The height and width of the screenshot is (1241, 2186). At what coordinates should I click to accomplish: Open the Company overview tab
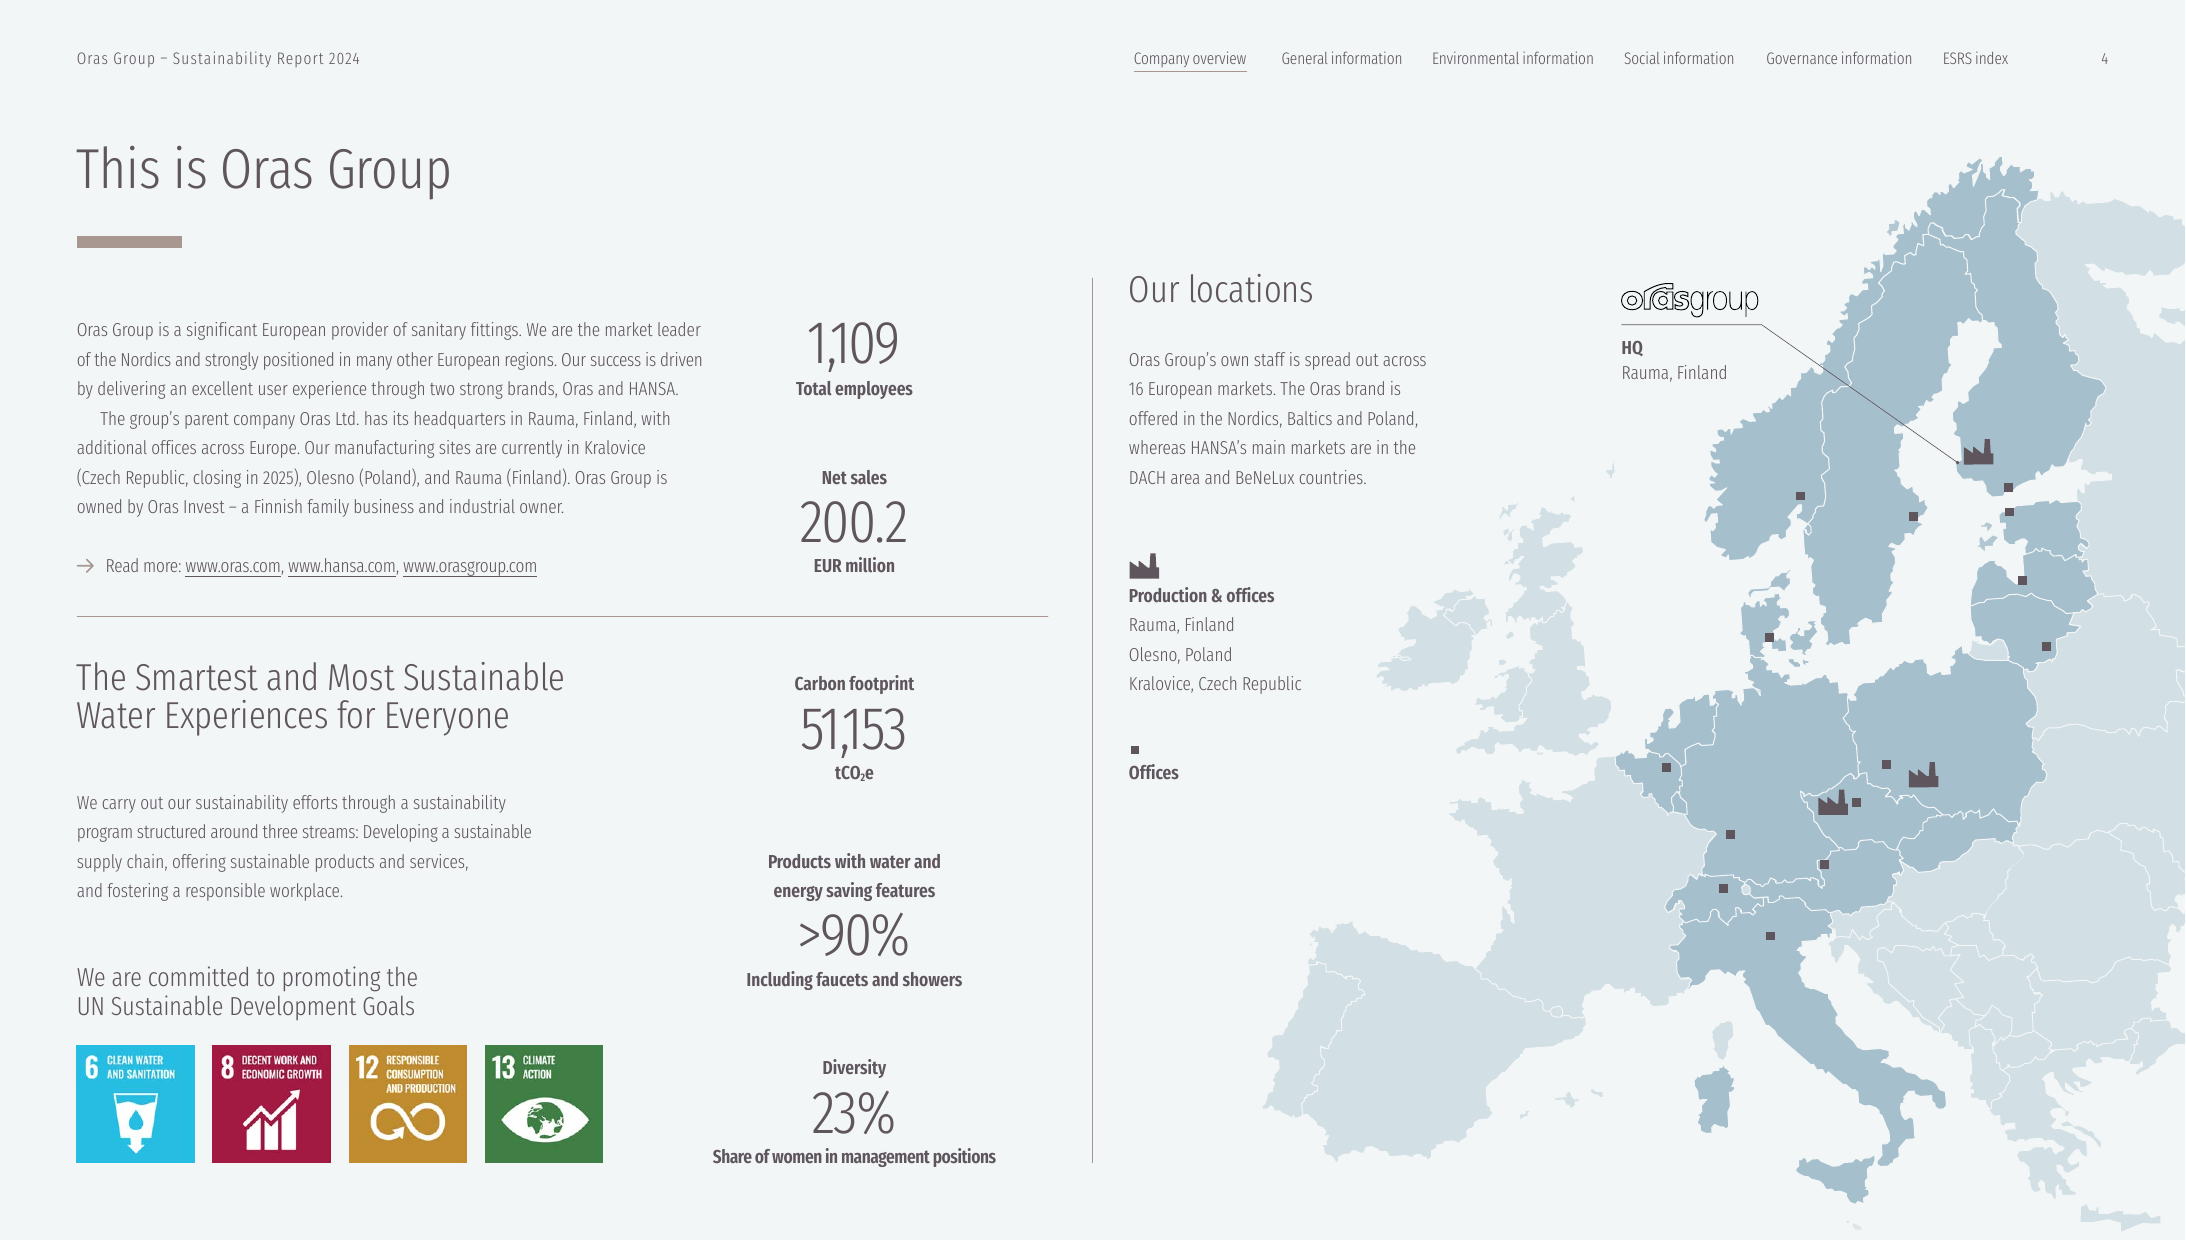click(1190, 59)
